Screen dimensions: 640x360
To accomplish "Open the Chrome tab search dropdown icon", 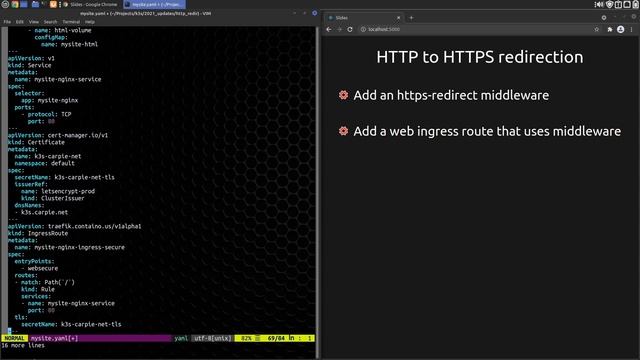I will coord(604,18).
